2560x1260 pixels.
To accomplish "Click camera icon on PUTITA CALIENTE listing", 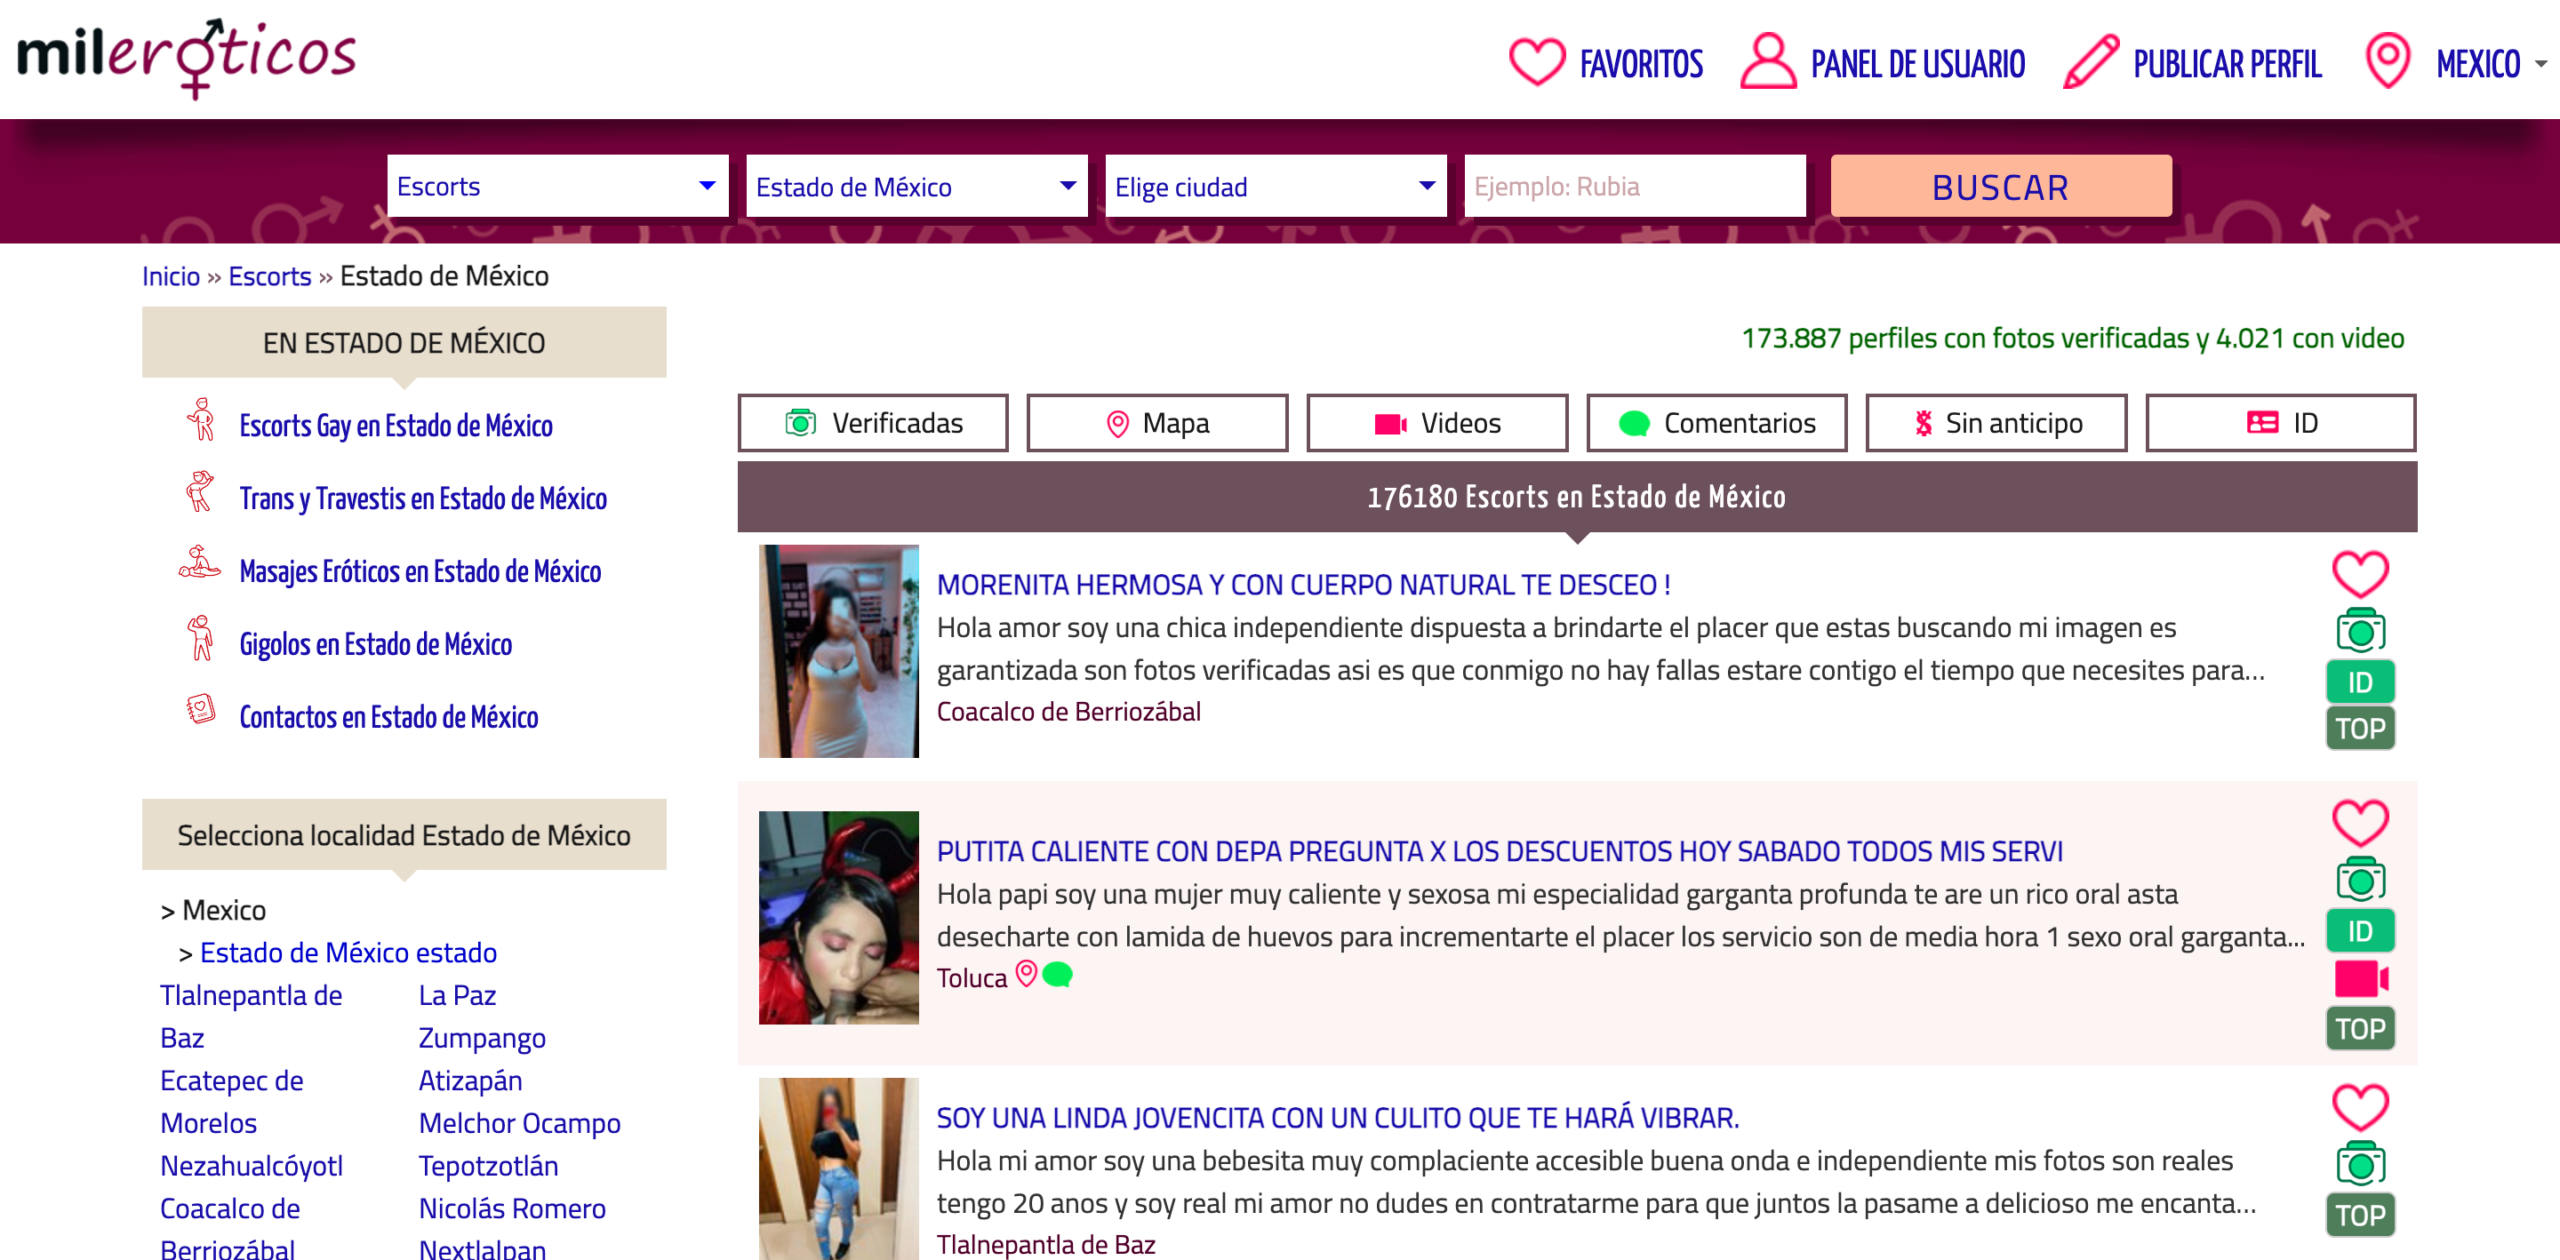I will (2360, 880).
